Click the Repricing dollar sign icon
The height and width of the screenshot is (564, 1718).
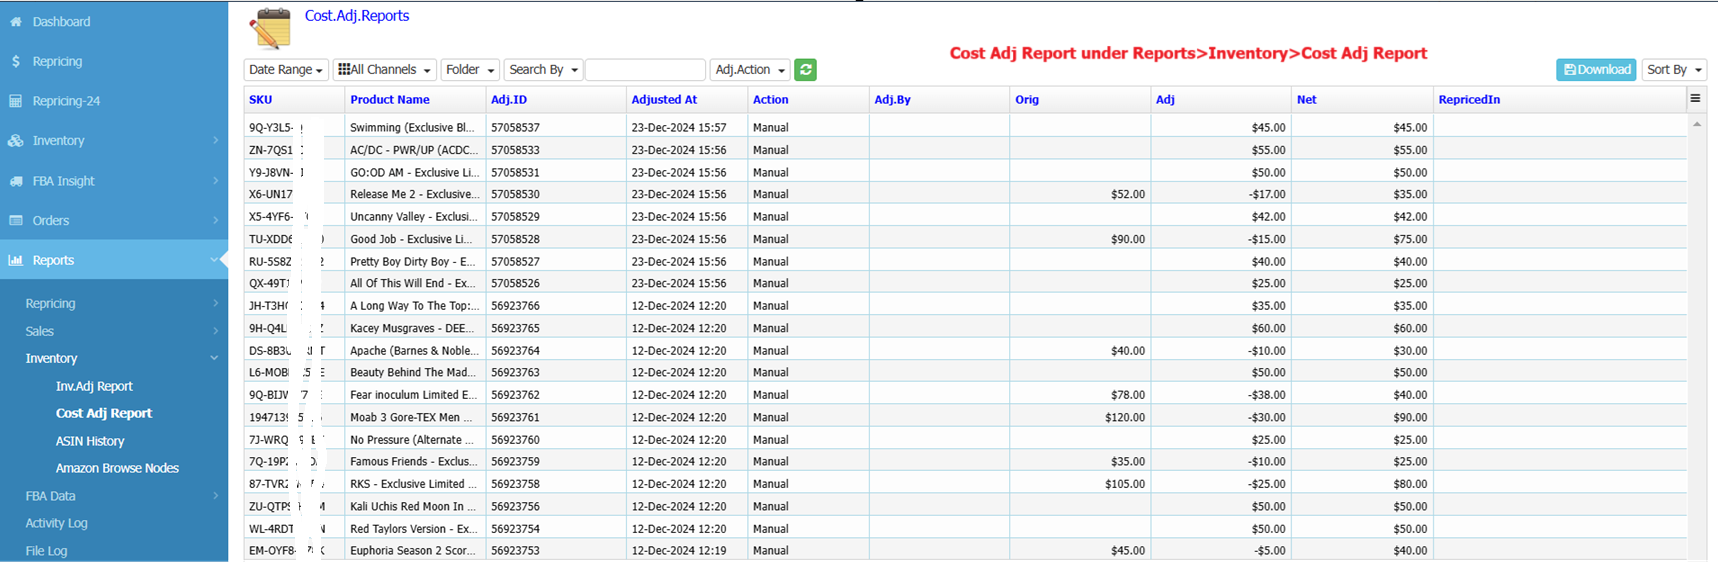(x=16, y=61)
